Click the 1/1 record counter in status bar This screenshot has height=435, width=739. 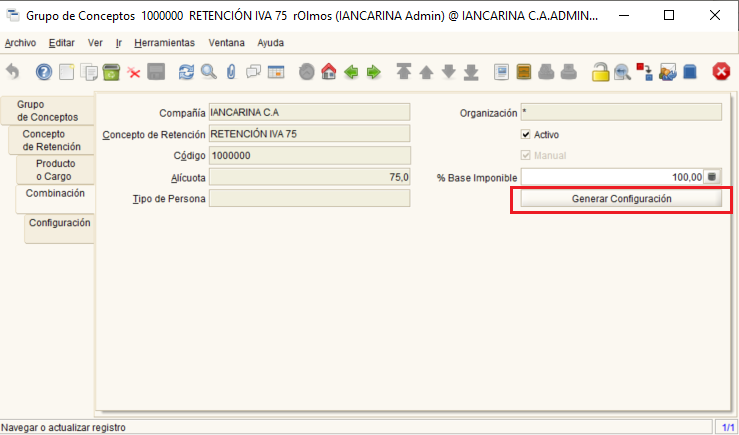click(728, 427)
